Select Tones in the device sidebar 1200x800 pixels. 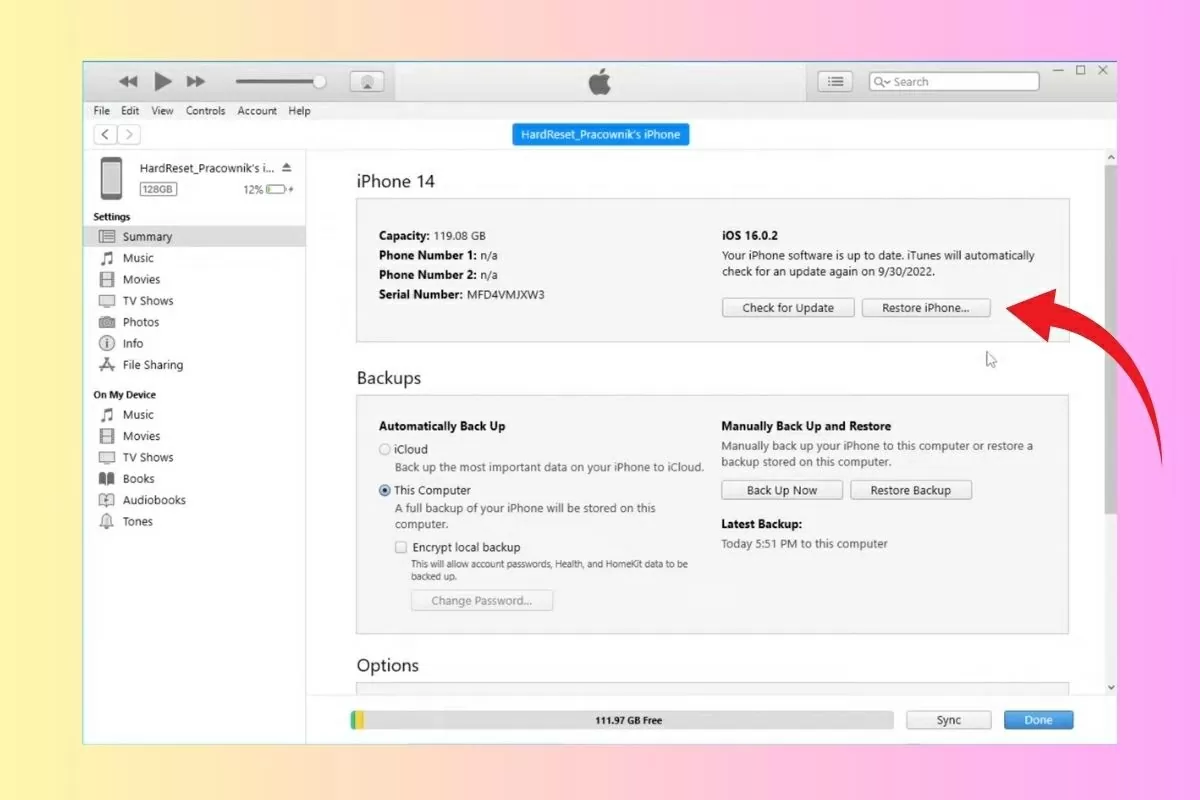(x=134, y=521)
